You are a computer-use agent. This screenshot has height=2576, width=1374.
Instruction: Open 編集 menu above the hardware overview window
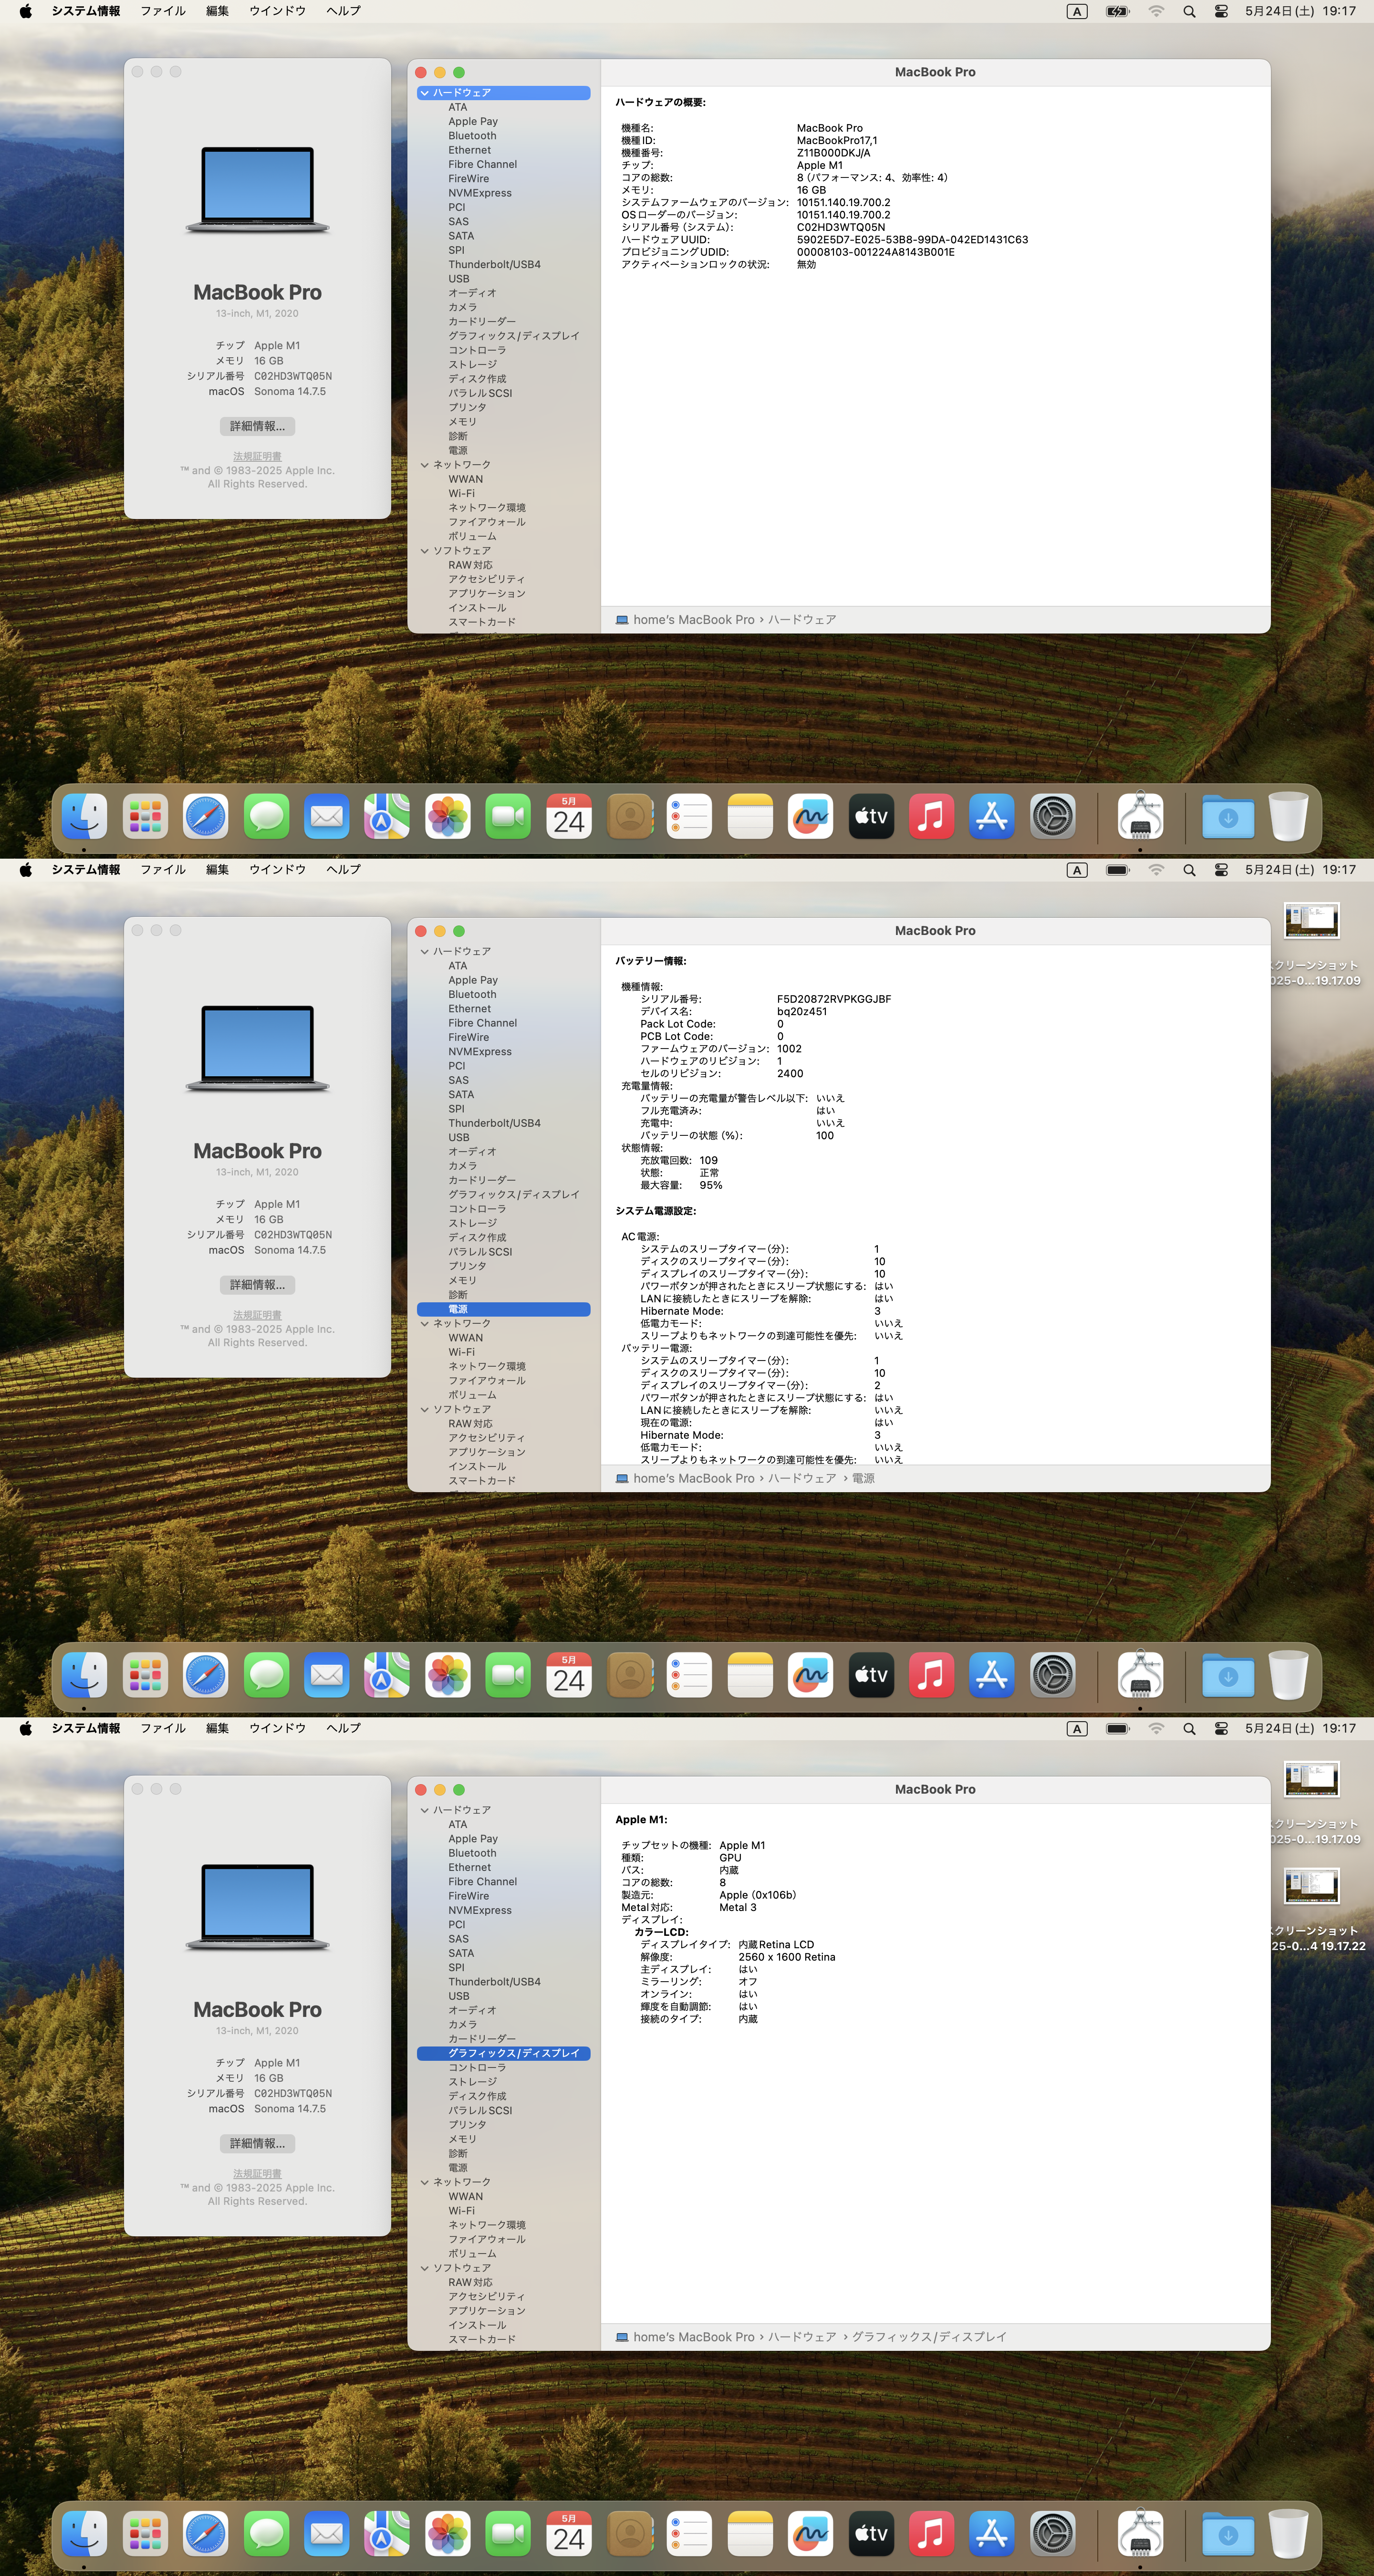[x=217, y=11]
